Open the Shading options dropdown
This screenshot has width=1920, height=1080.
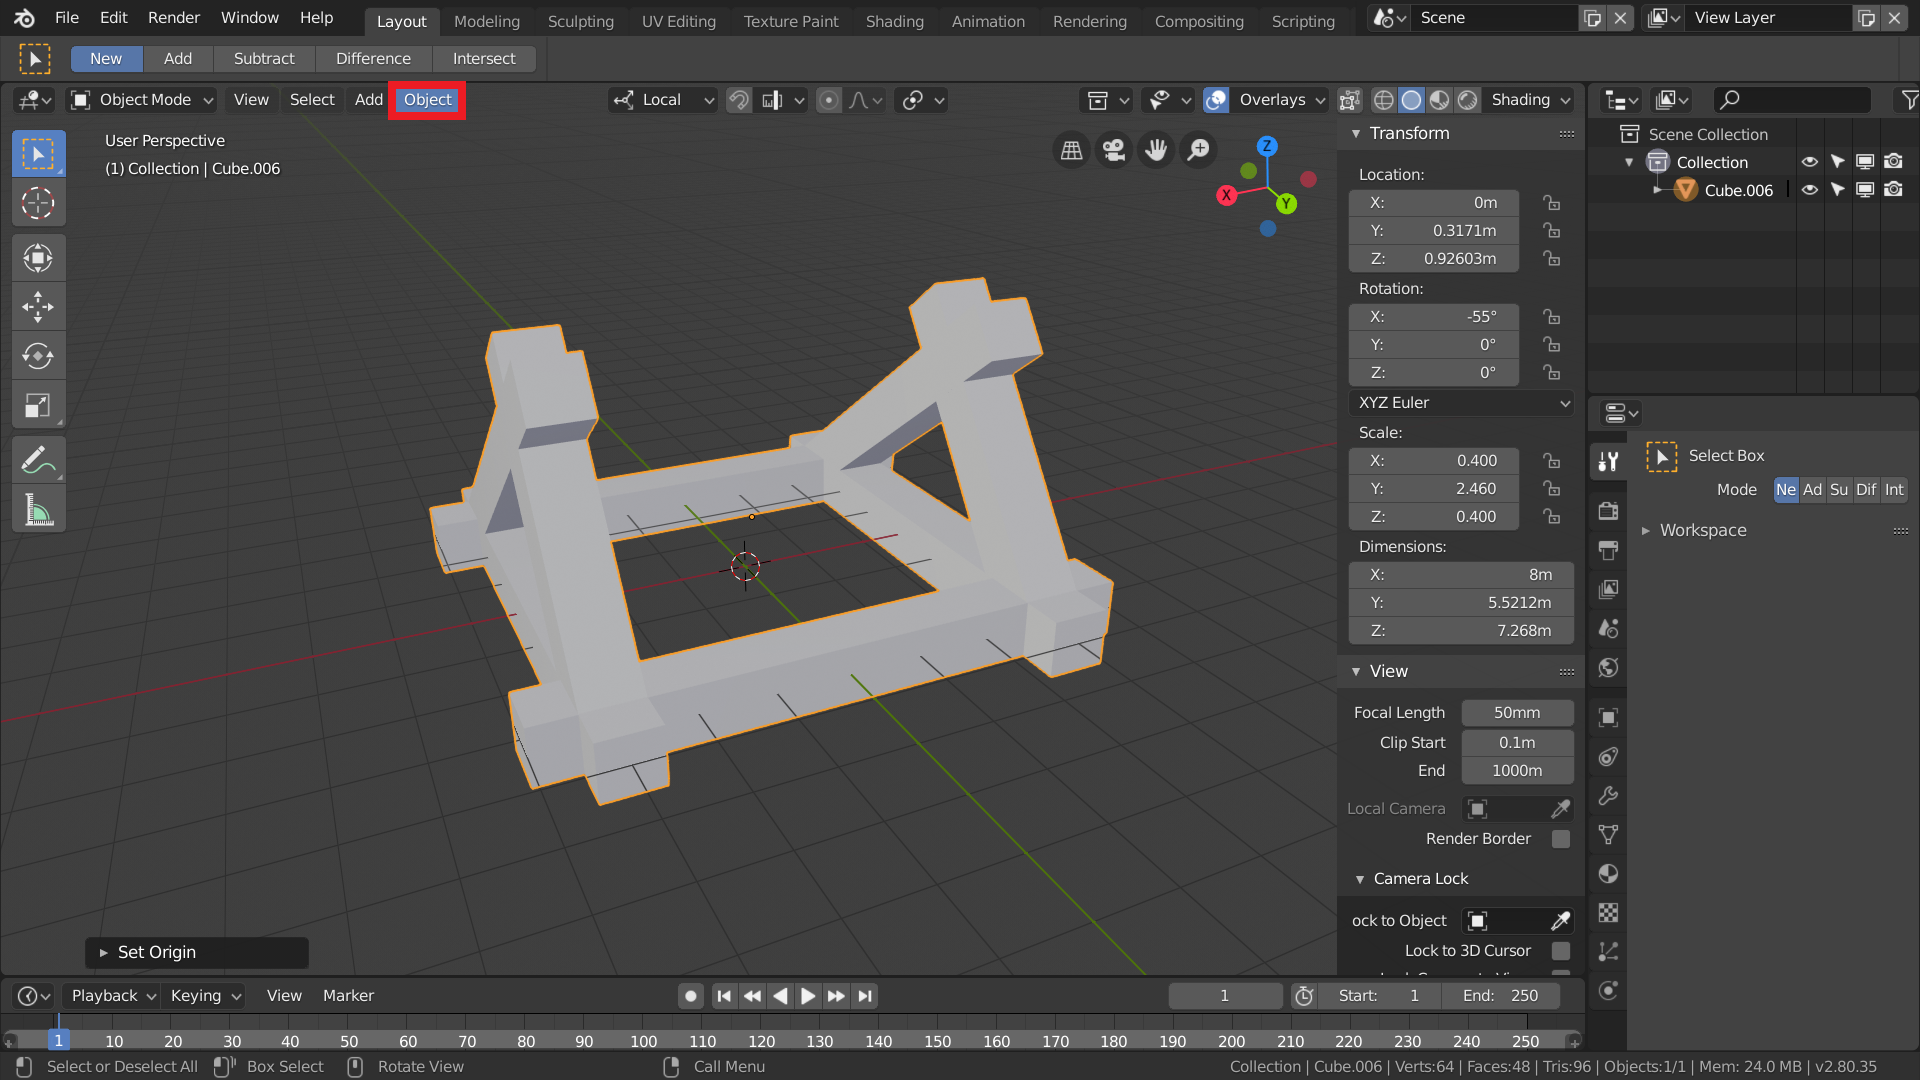click(1530, 100)
